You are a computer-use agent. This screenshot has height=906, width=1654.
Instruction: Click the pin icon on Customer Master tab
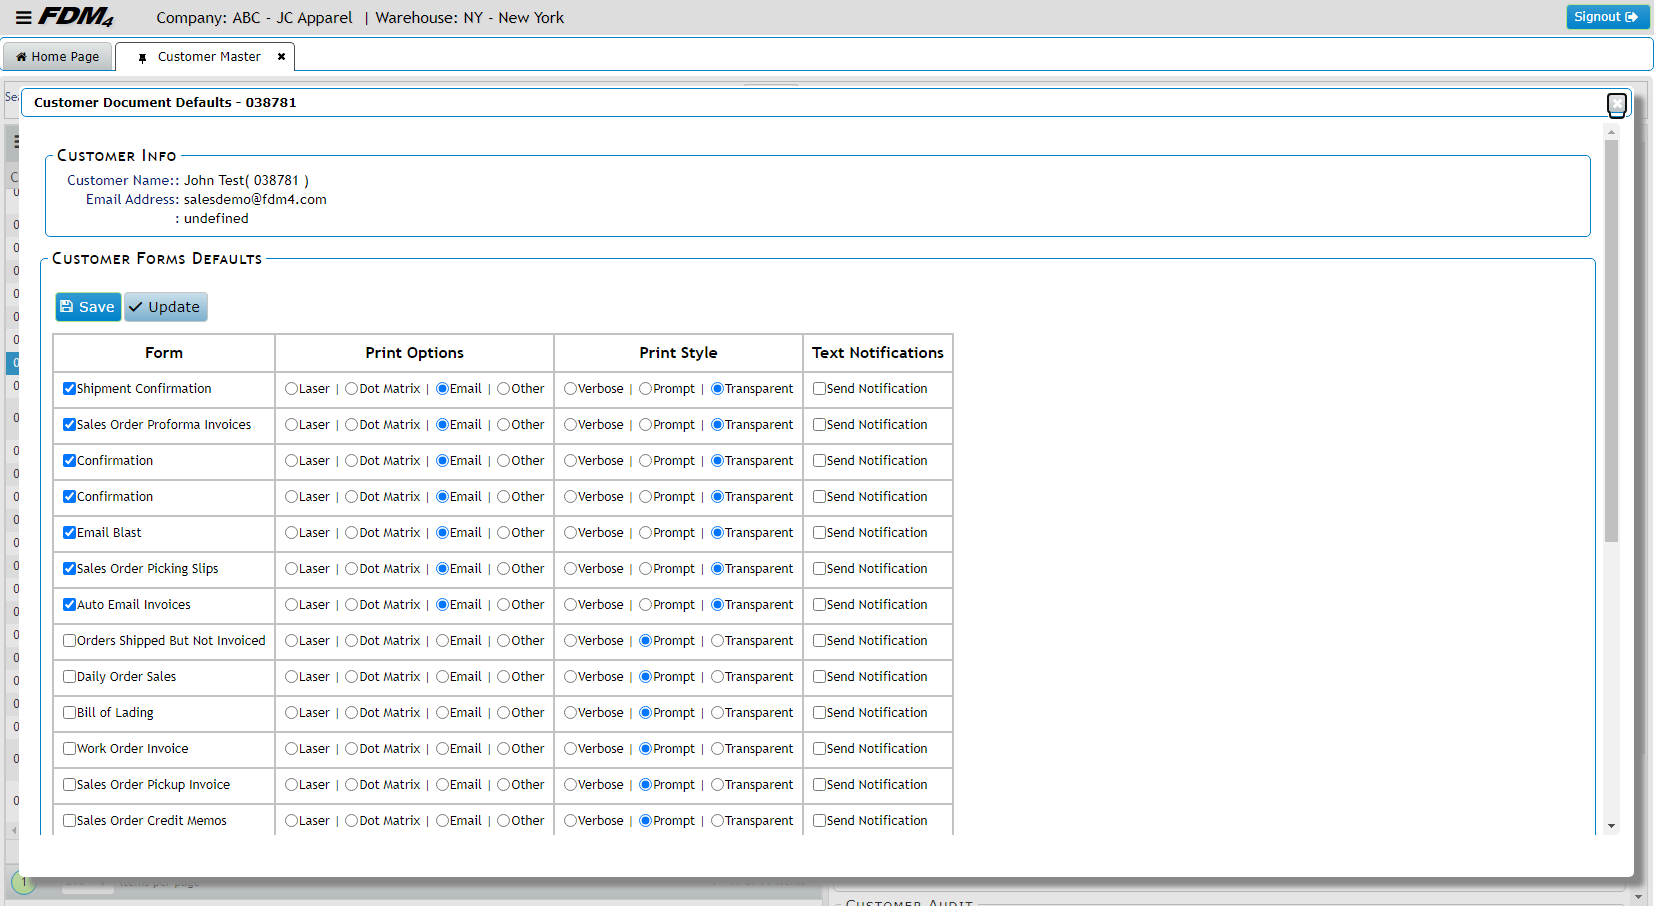coord(142,58)
